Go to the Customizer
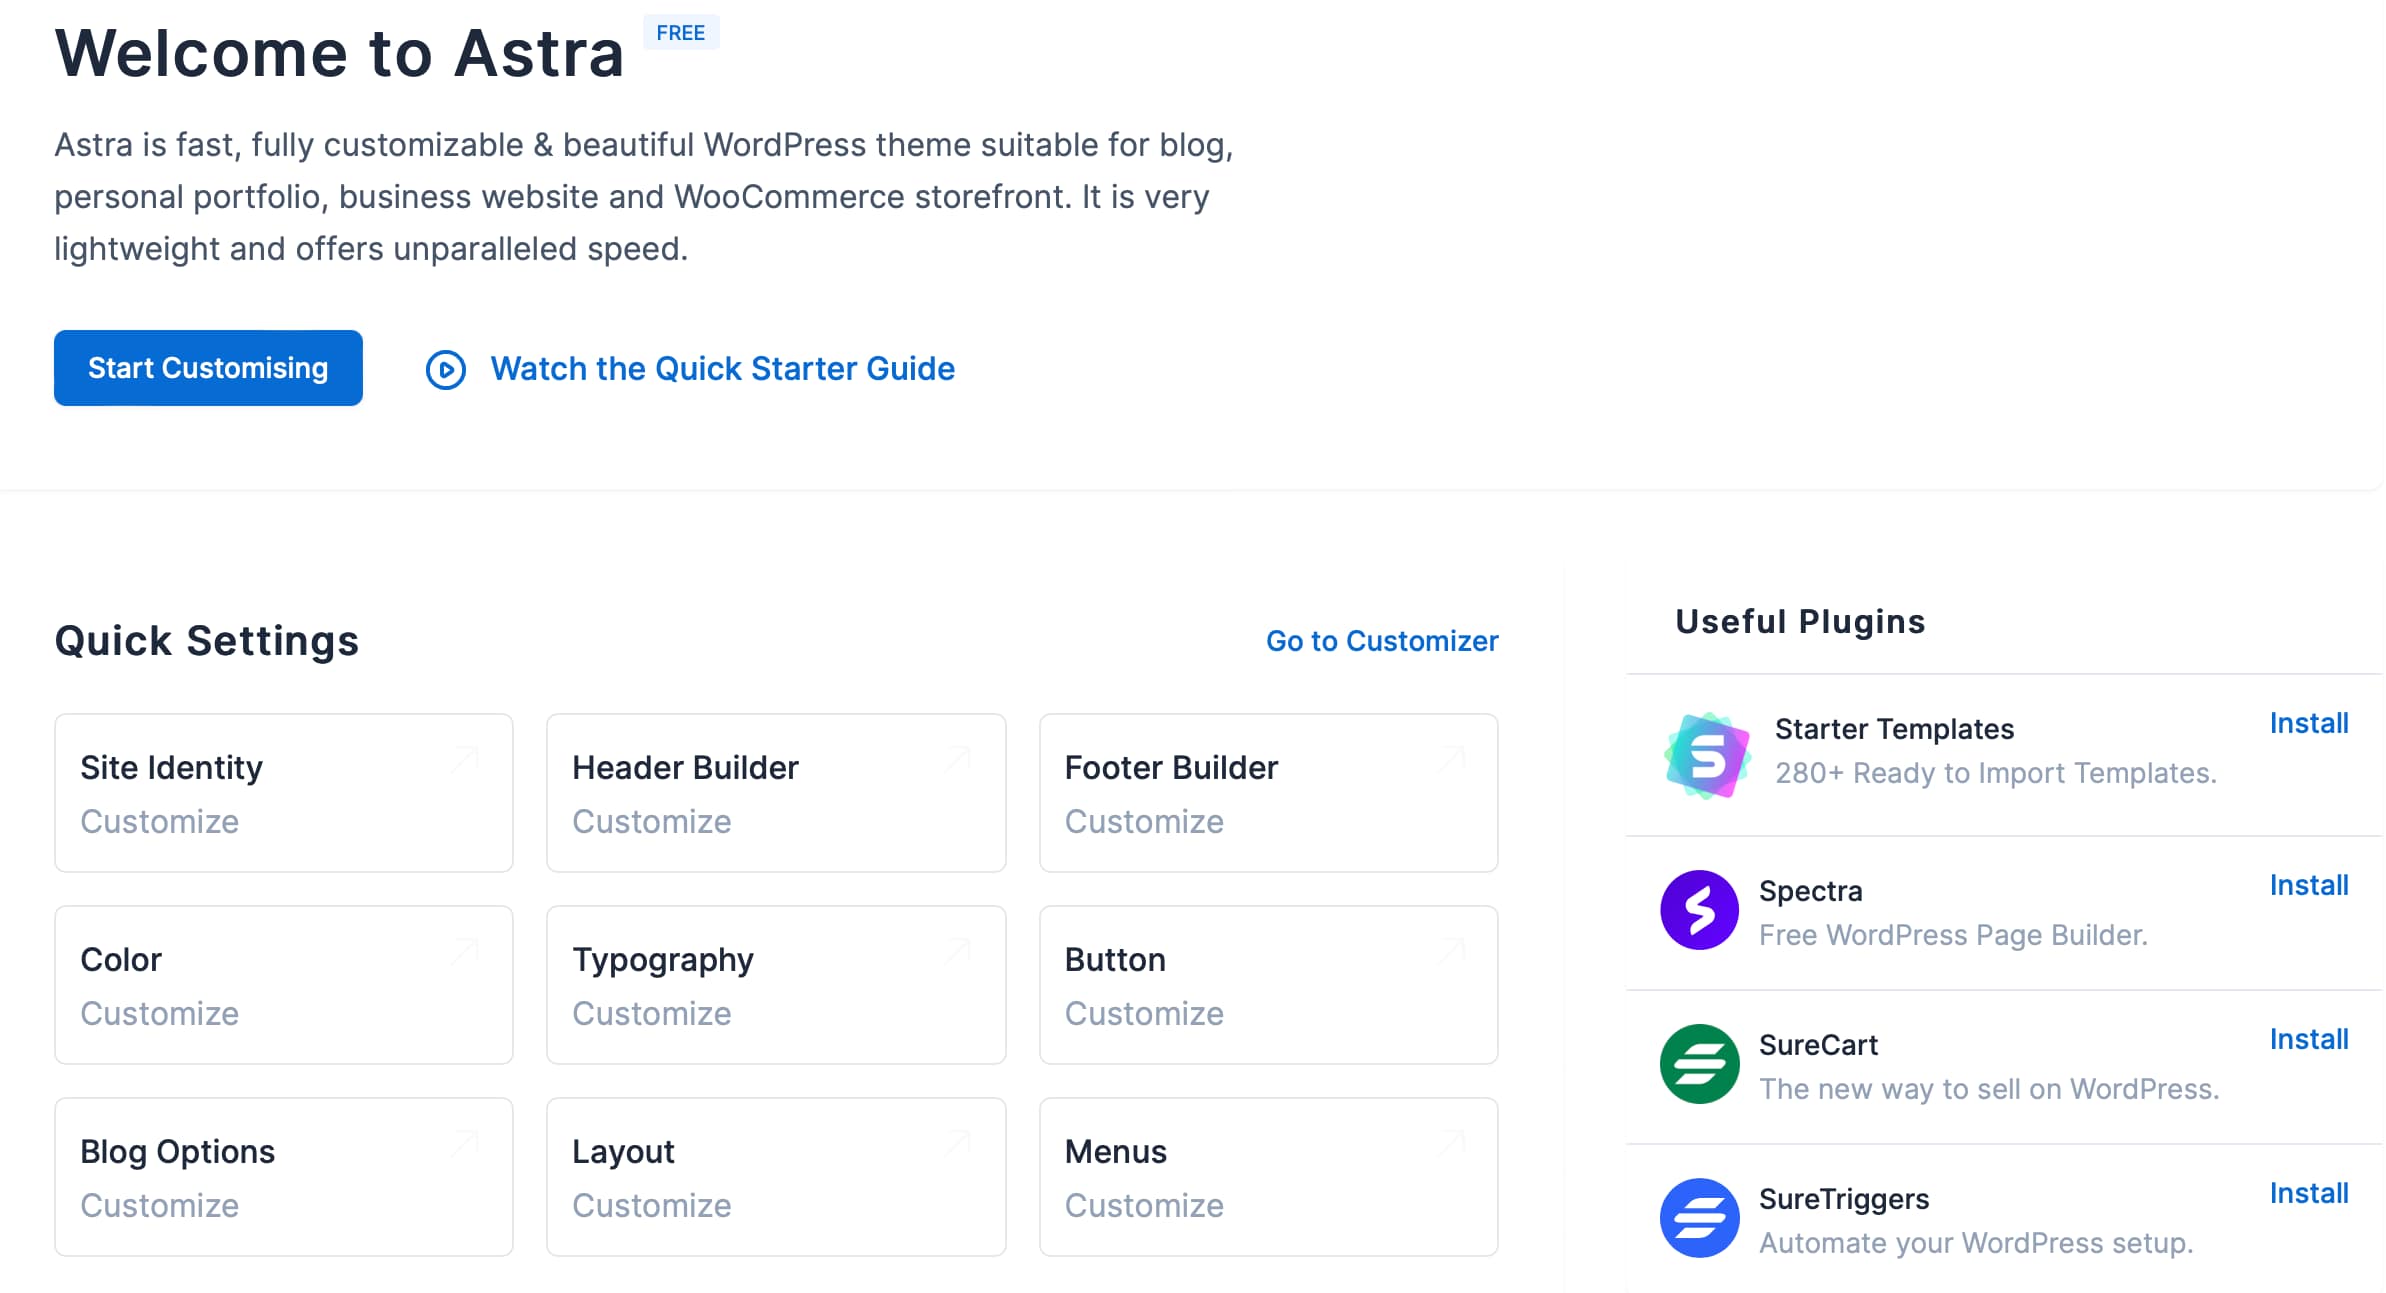 click(x=1382, y=641)
